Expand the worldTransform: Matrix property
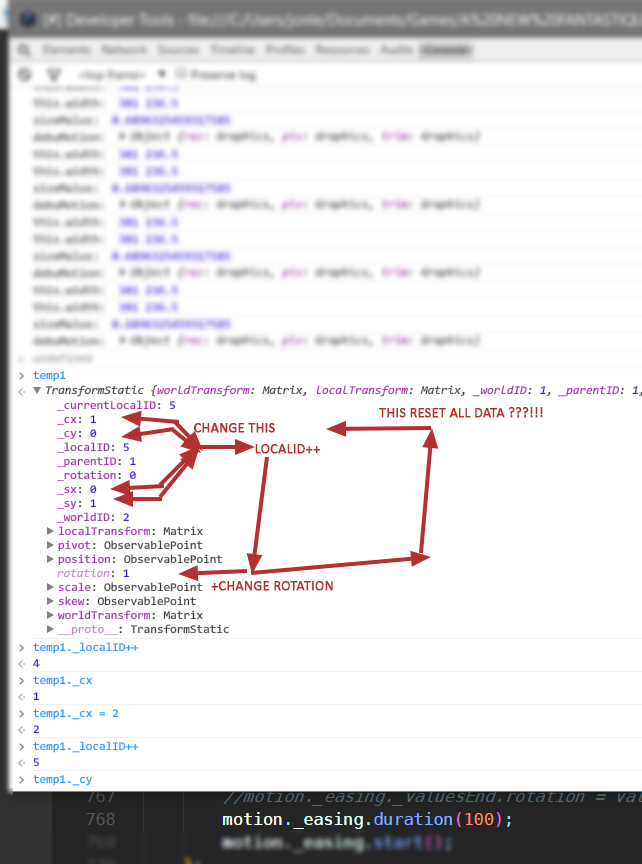Viewport: 642px width, 864px height. pos(50,615)
